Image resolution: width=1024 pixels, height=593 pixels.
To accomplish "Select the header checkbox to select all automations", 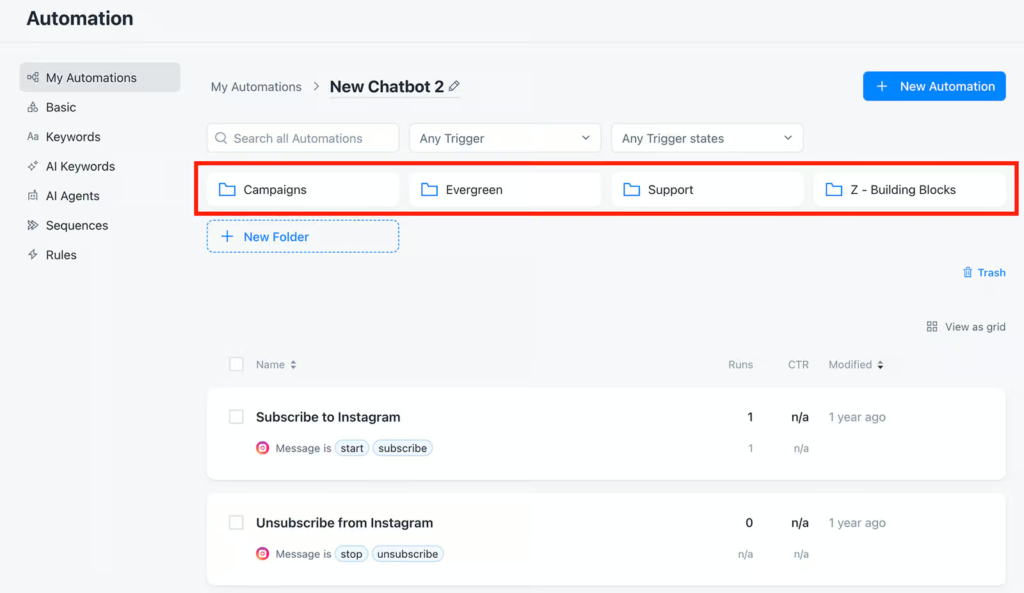I will (235, 364).
